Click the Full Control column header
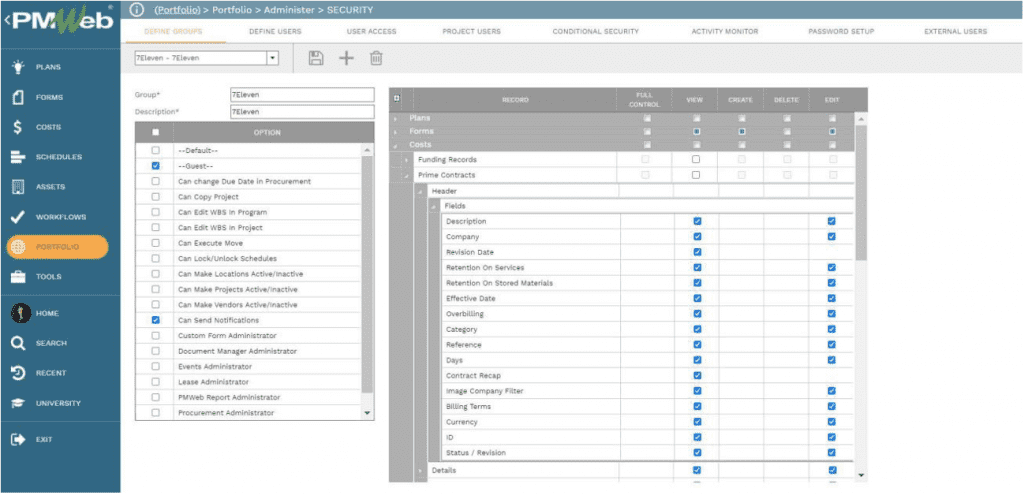 [645, 99]
